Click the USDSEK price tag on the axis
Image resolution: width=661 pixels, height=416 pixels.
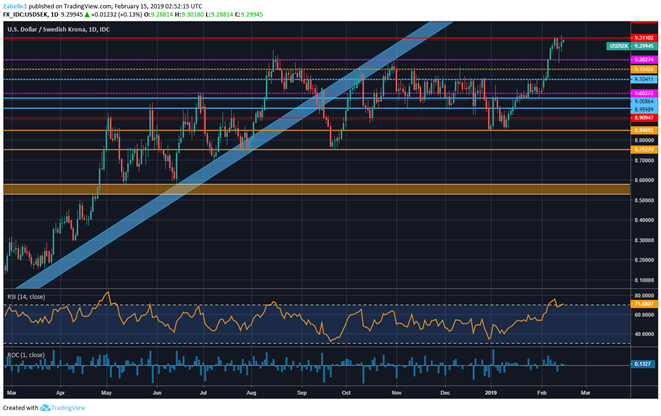(617, 46)
